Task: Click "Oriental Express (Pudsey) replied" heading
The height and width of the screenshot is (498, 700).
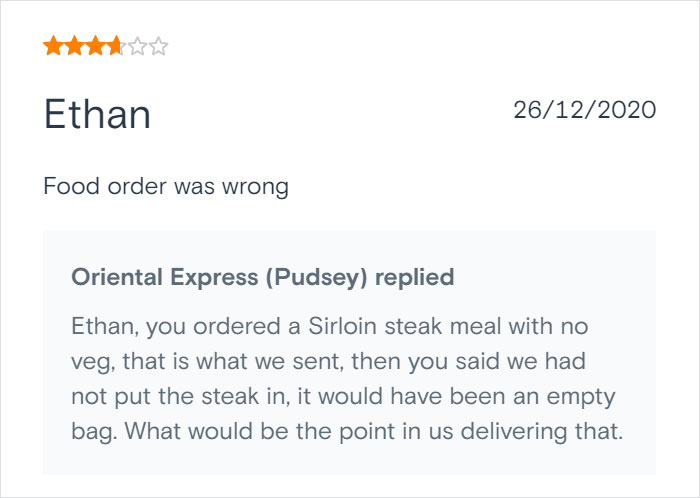Action: tap(263, 277)
